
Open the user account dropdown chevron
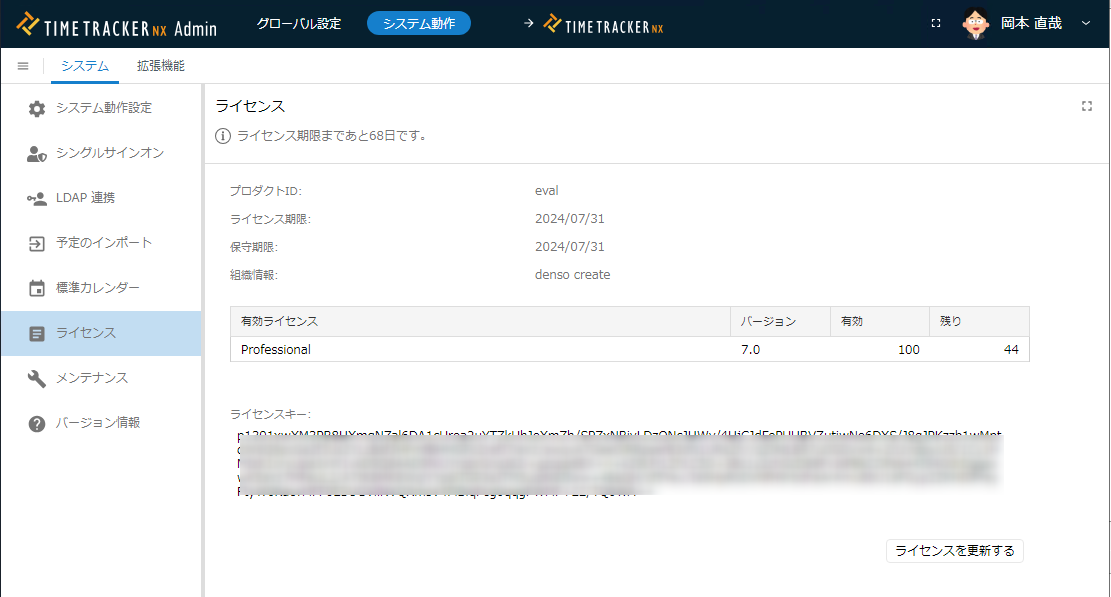[x=1086, y=23]
